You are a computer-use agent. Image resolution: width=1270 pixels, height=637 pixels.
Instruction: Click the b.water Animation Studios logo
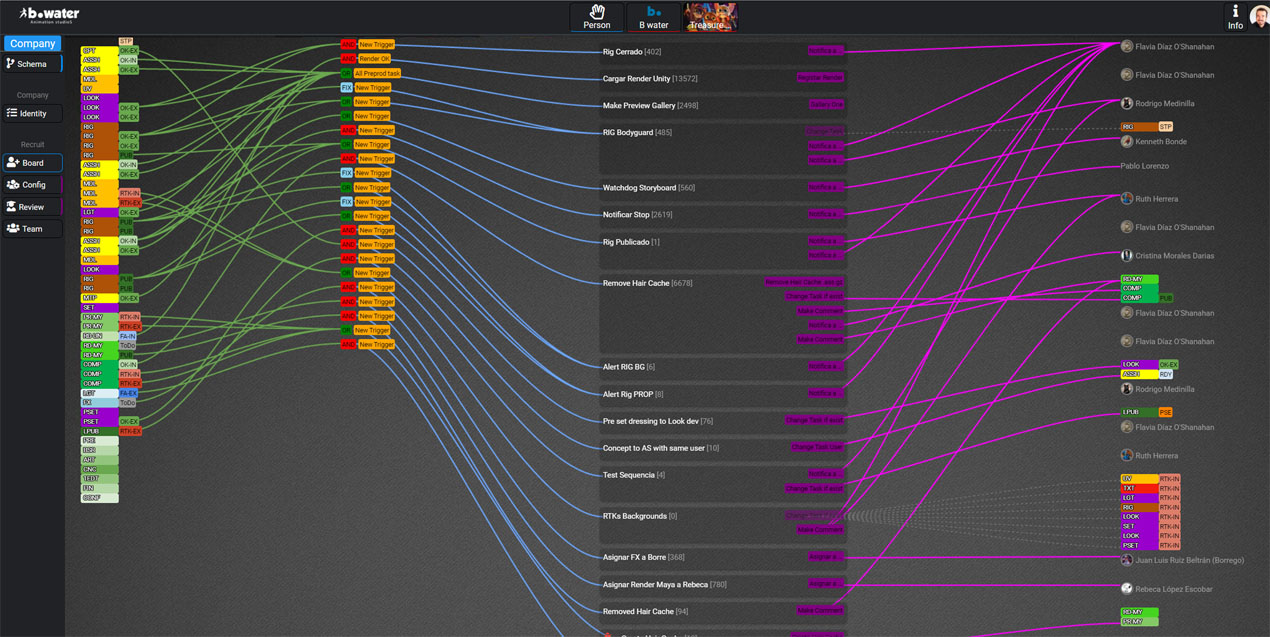(48, 15)
